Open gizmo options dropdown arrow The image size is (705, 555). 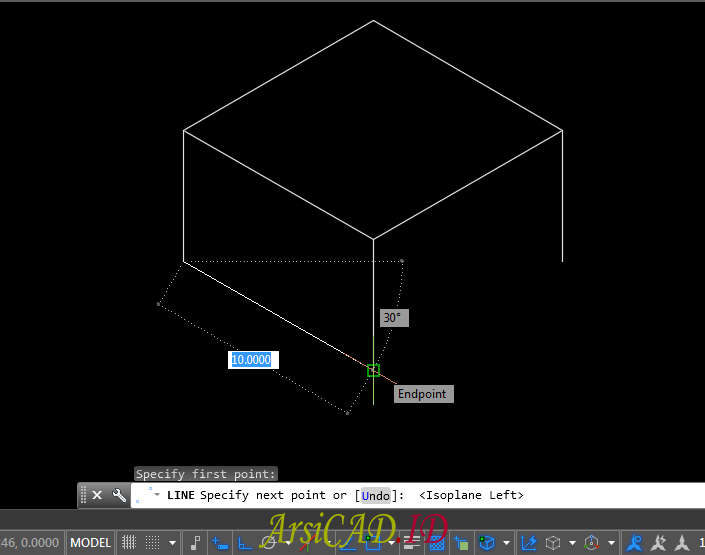pos(611,543)
